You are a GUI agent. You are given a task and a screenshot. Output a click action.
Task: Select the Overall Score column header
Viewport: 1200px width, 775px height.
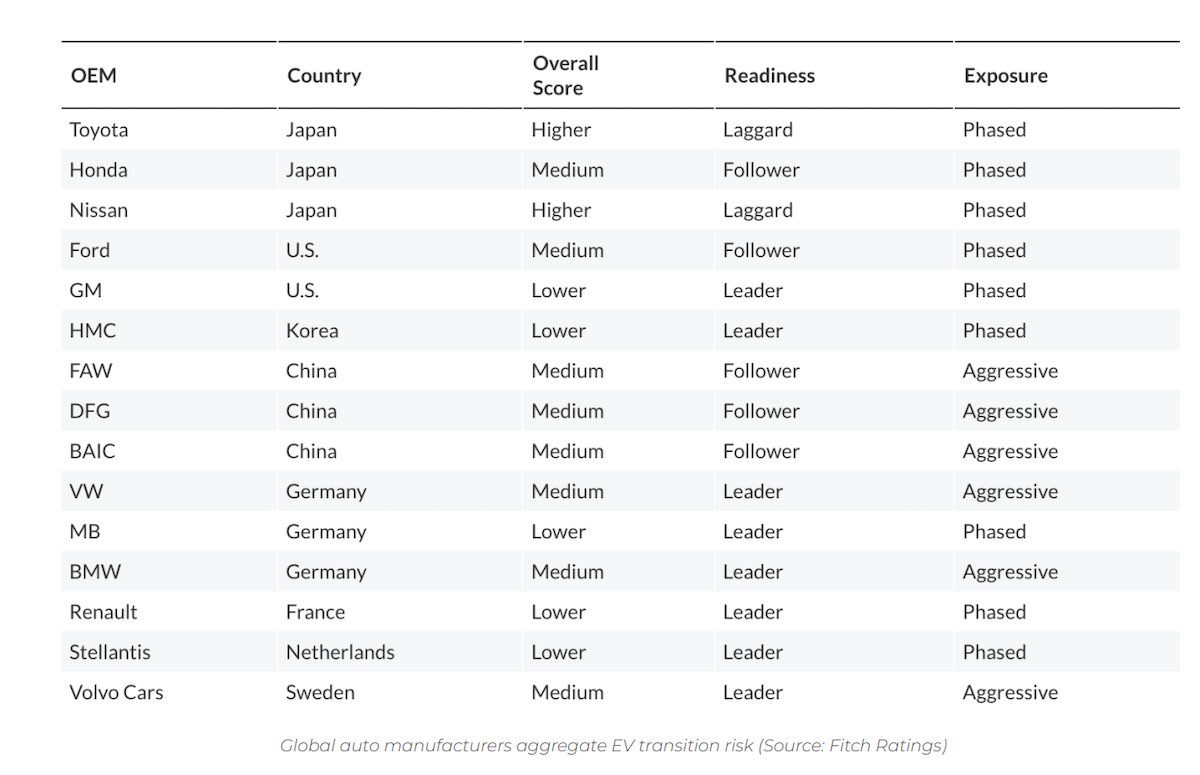pos(566,76)
